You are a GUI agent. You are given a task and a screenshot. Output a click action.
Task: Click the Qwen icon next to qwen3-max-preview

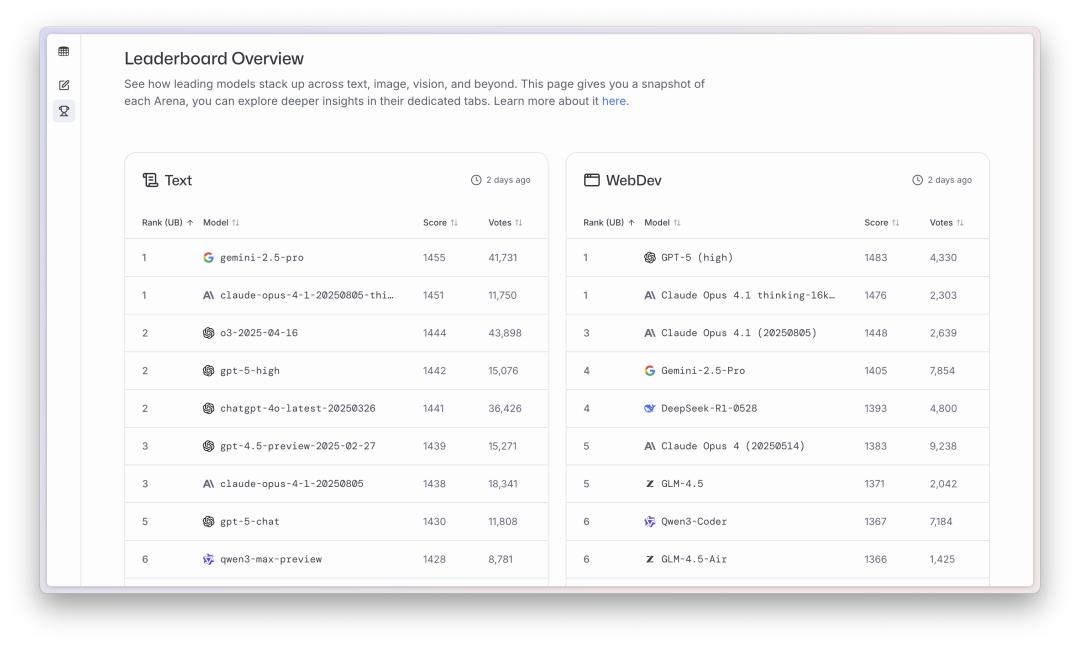(208, 559)
